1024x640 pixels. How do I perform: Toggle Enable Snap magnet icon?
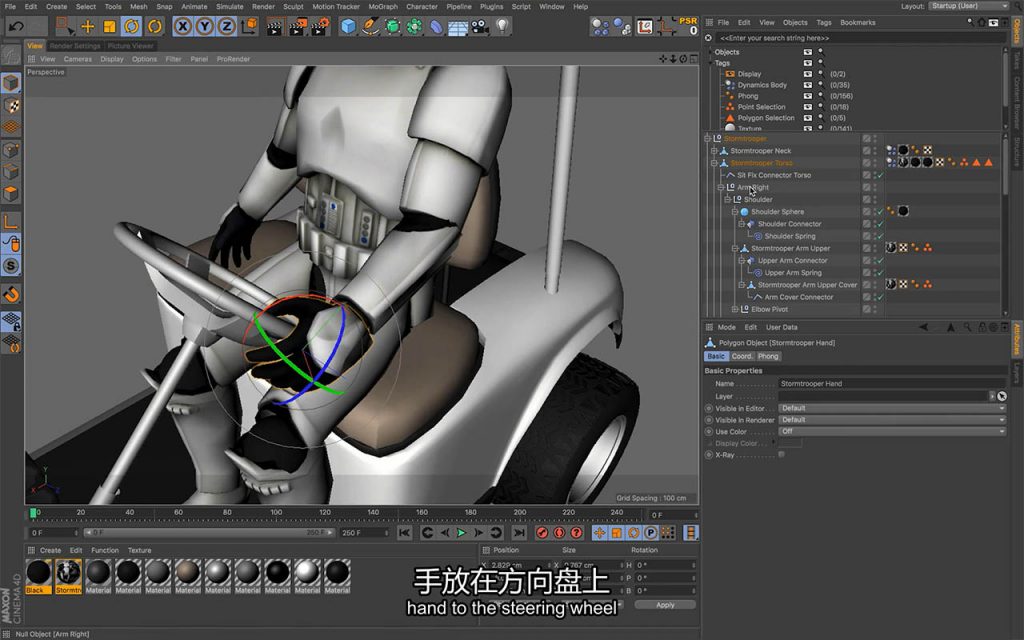pos(11,294)
